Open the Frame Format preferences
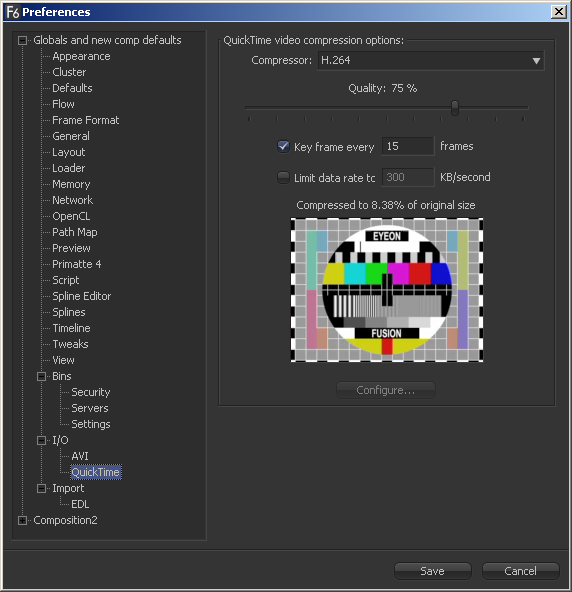 pos(86,120)
